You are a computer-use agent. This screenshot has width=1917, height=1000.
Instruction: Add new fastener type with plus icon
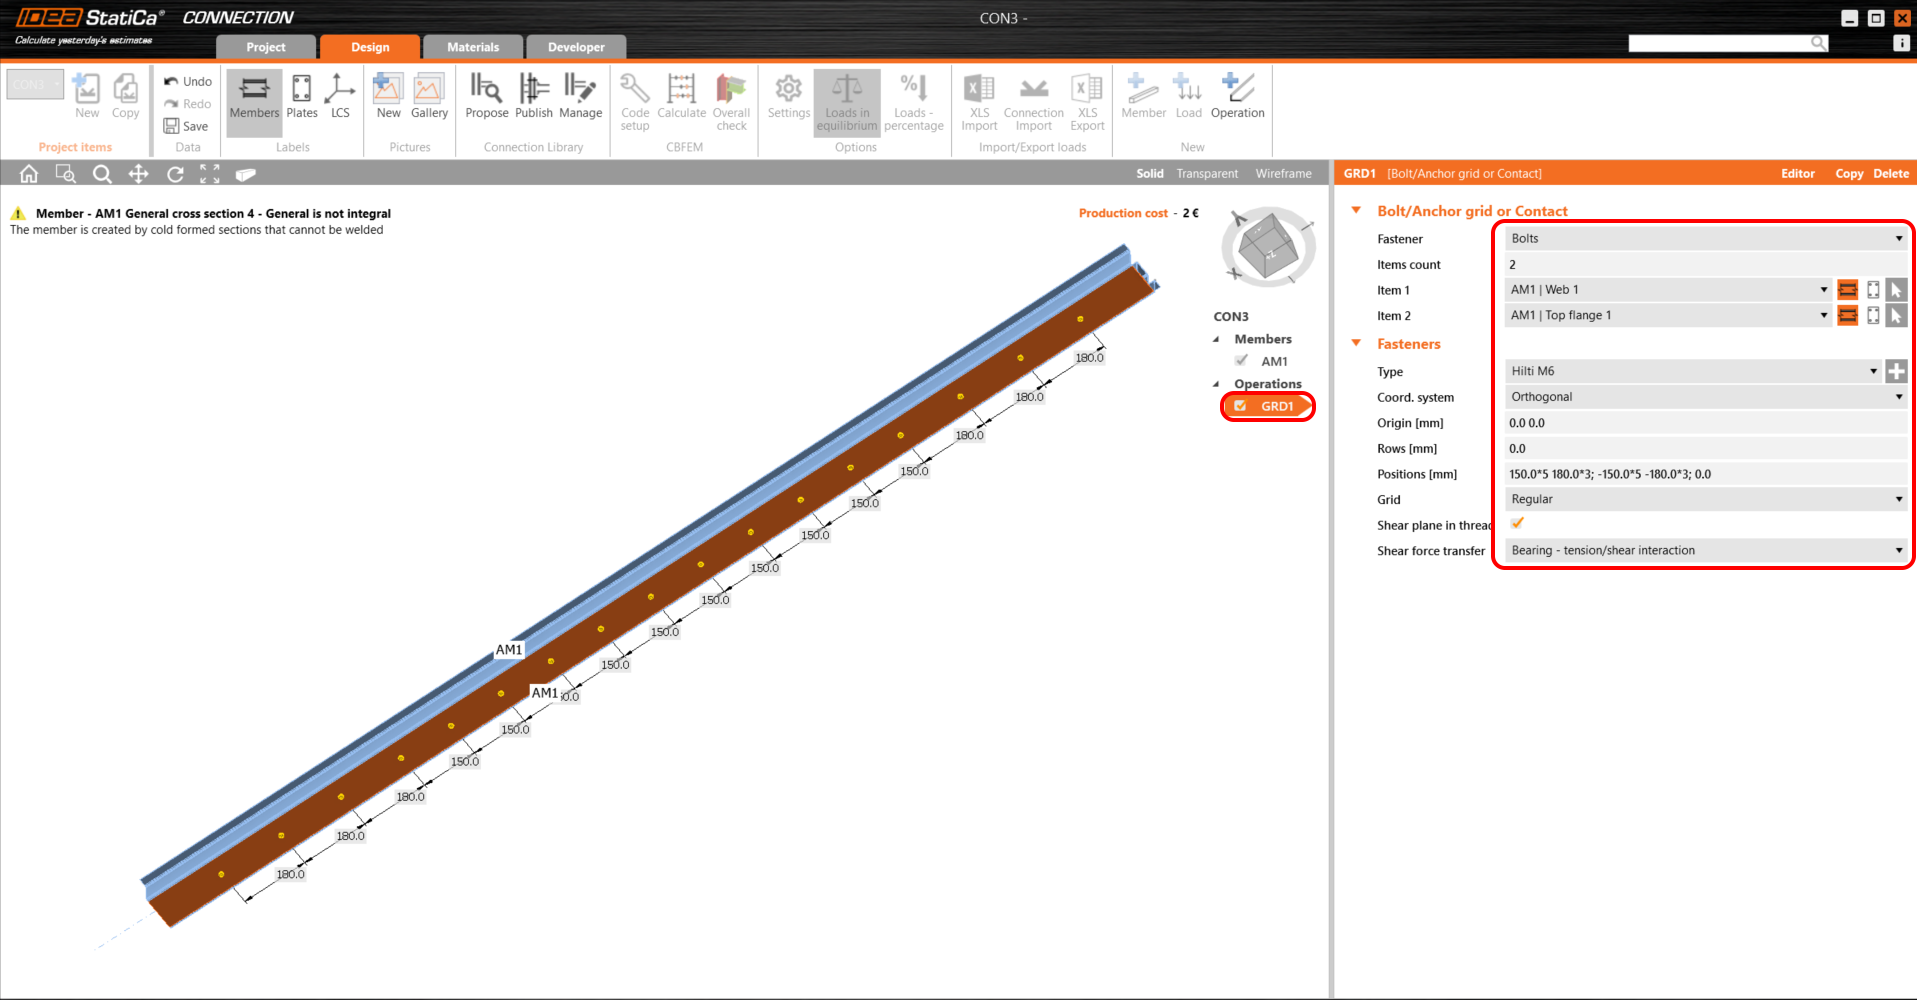1895,371
